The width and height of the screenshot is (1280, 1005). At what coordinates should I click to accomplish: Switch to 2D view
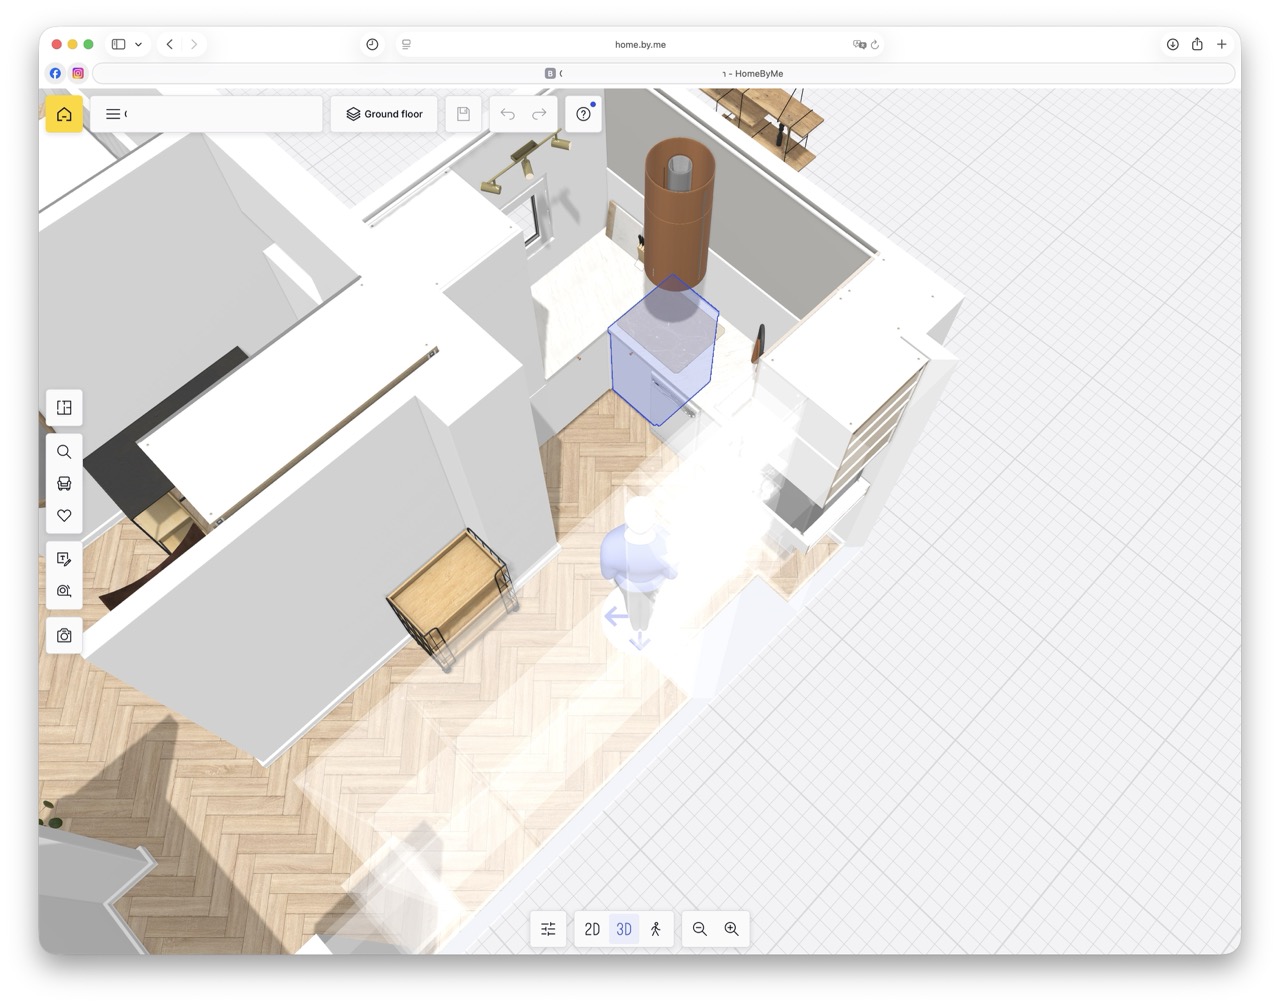click(592, 929)
